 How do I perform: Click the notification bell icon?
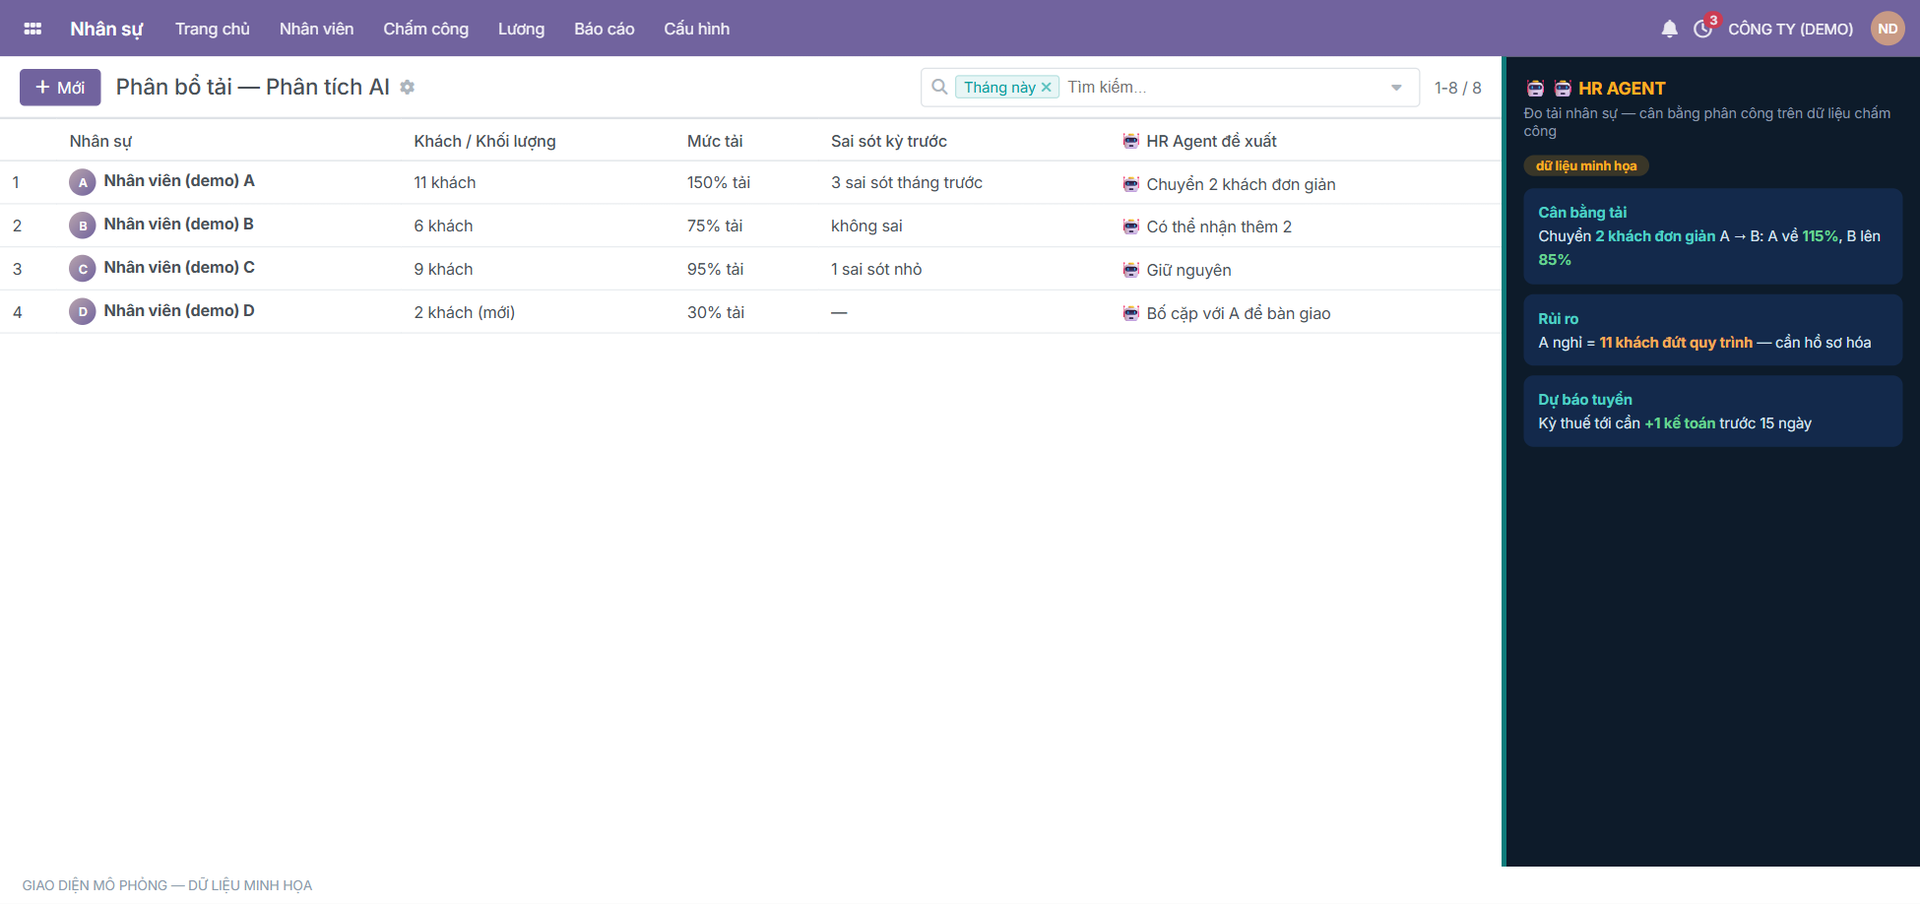[1669, 29]
